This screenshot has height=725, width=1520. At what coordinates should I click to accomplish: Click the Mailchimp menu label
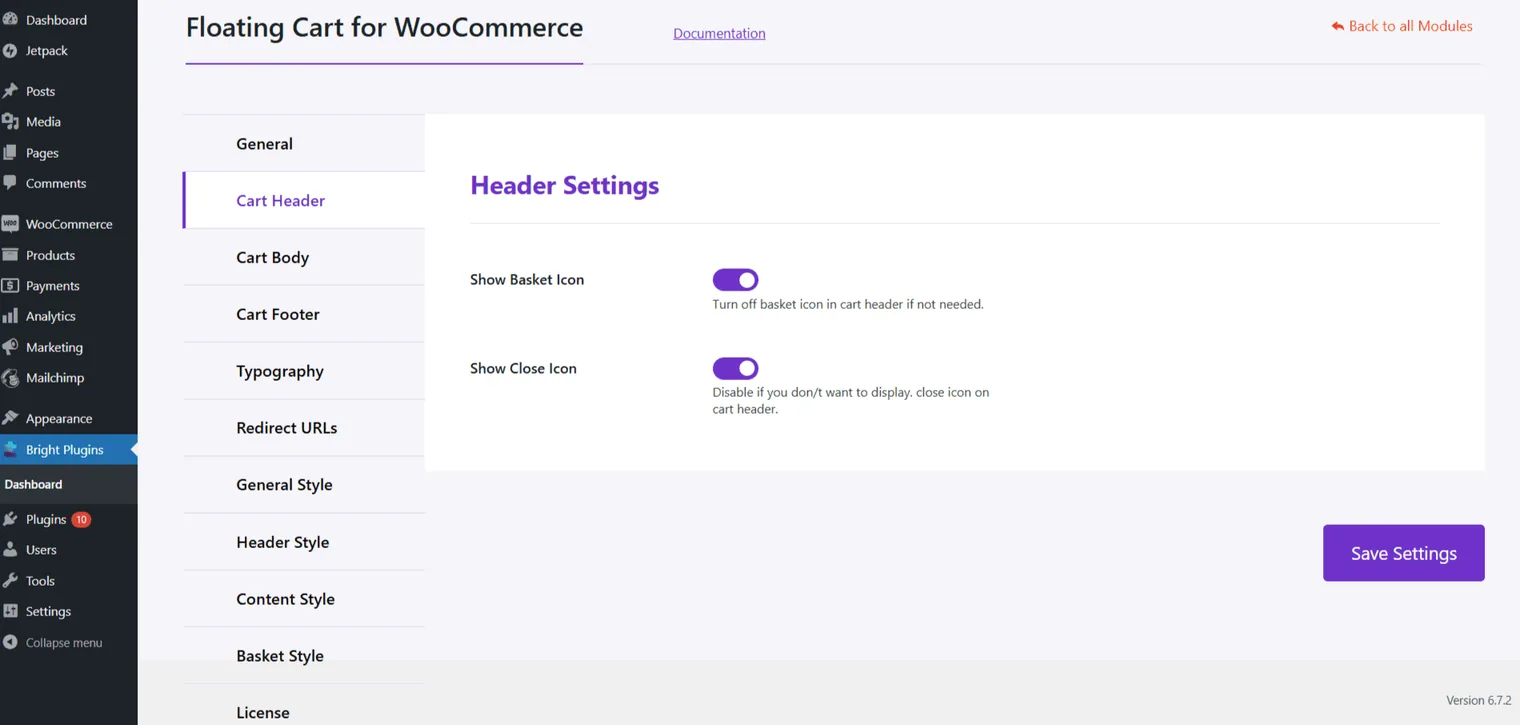coord(55,378)
